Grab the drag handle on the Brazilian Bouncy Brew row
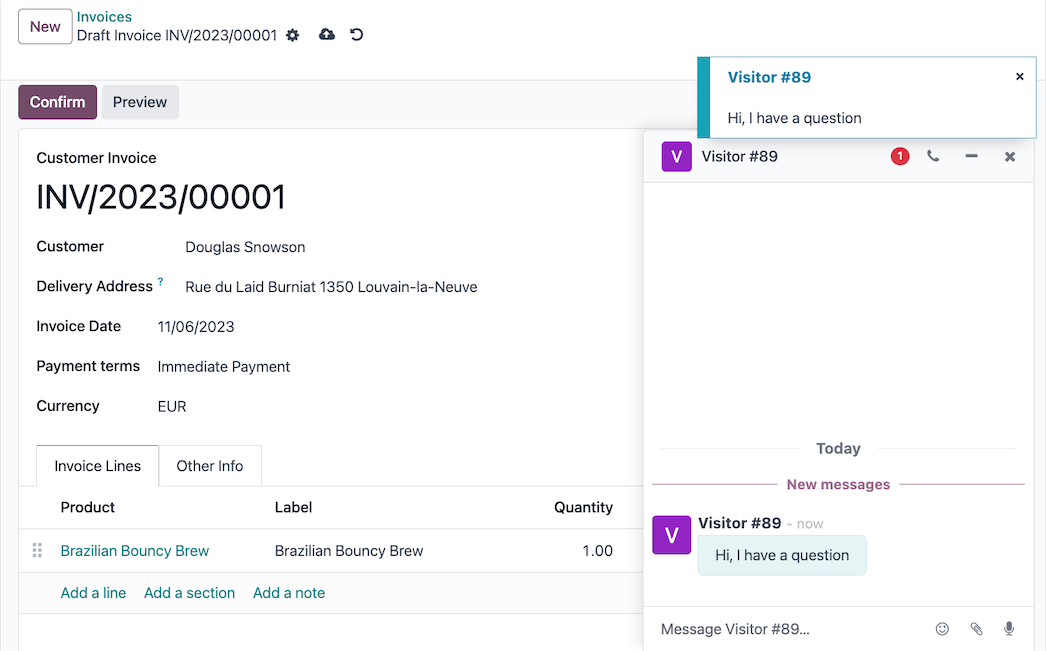Screen dimensions: 1046x651 click(x=37, y=550)
